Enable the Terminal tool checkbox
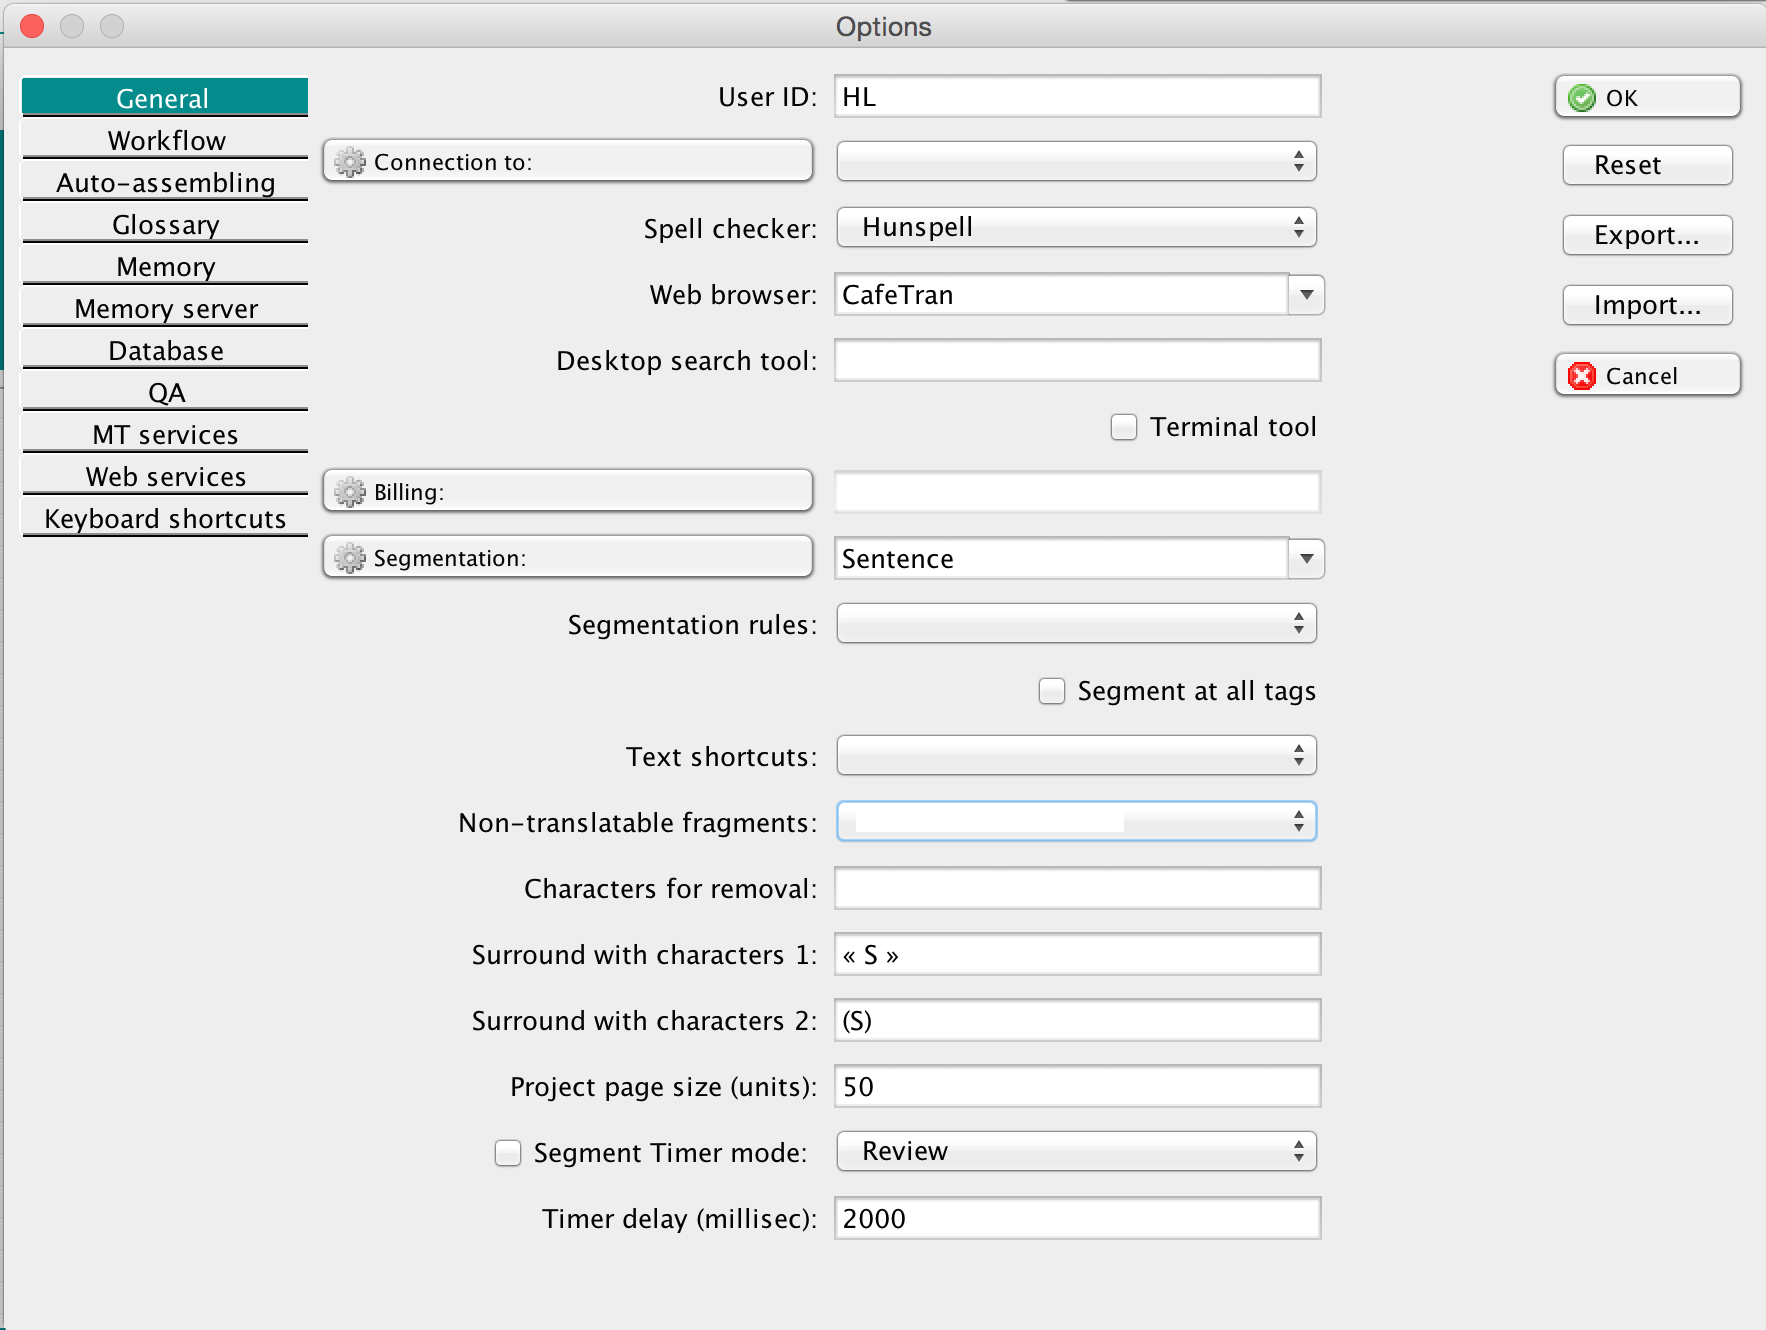 [1124, 427]
